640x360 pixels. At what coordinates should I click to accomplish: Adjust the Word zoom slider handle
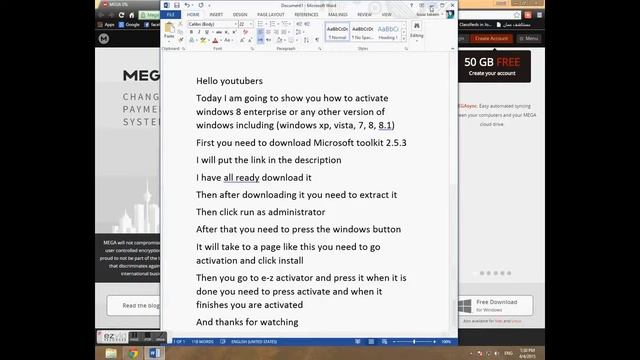tap(414, 342)
